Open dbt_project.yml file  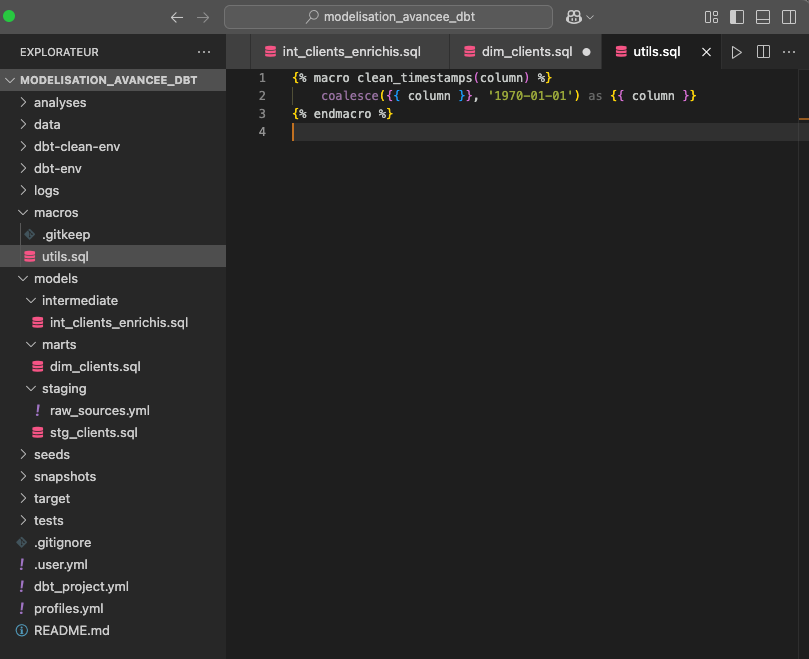pyautogui.click(x=113, y=587)
